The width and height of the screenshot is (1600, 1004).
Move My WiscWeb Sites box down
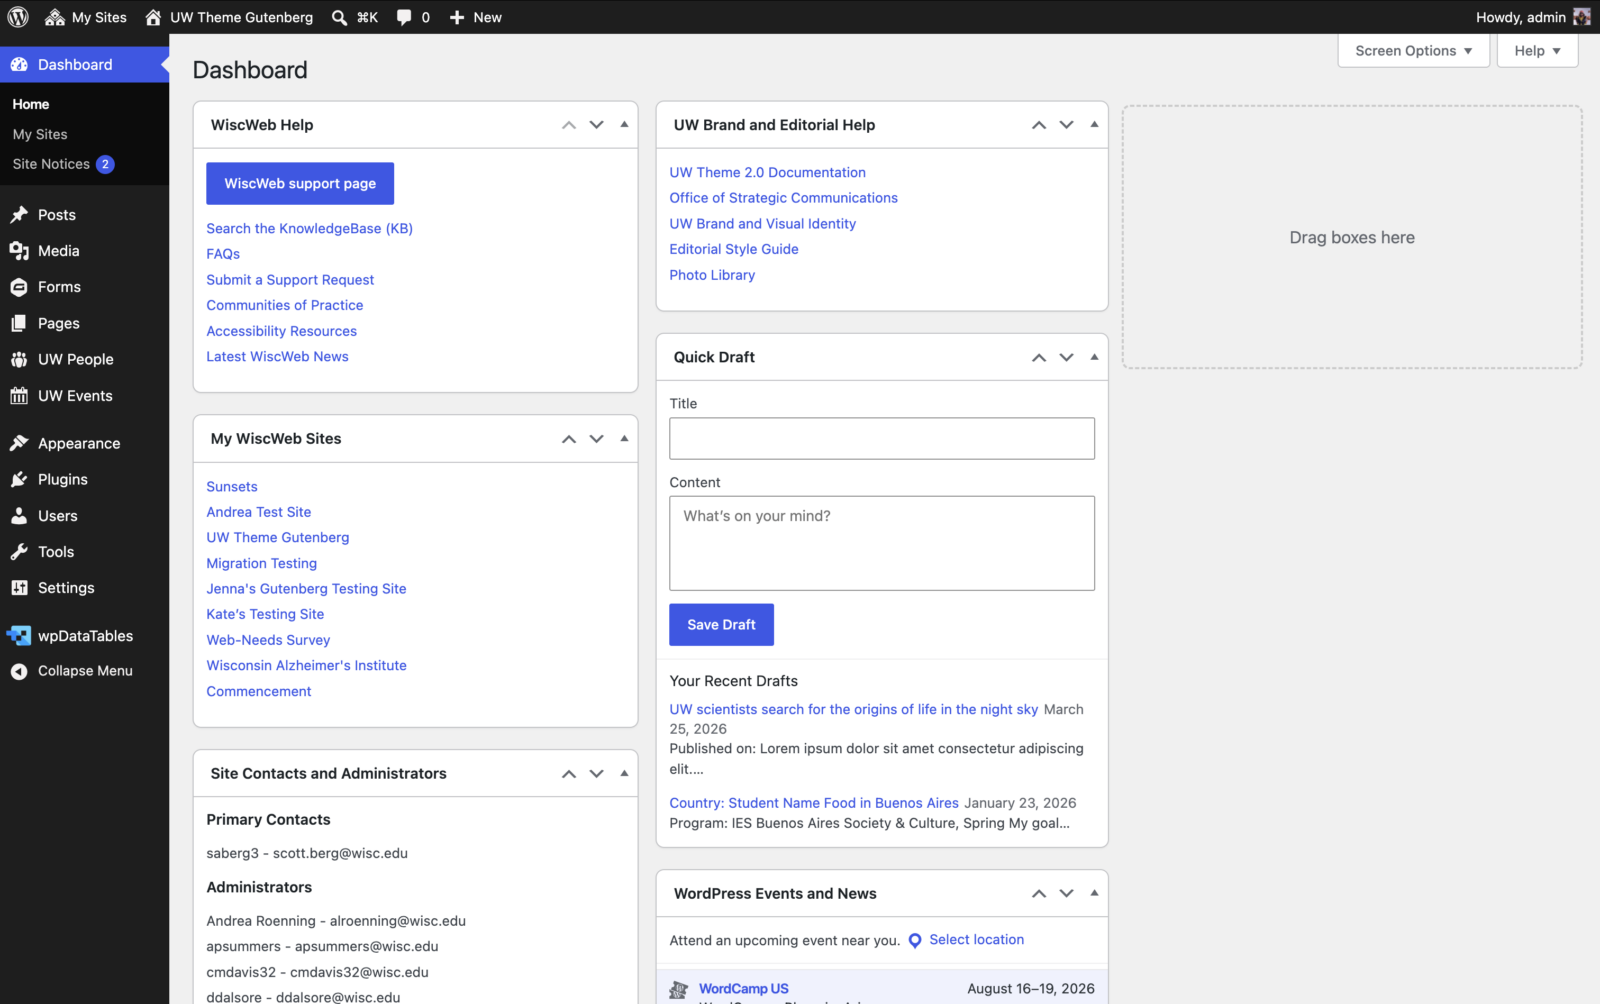tap(597, 439)
